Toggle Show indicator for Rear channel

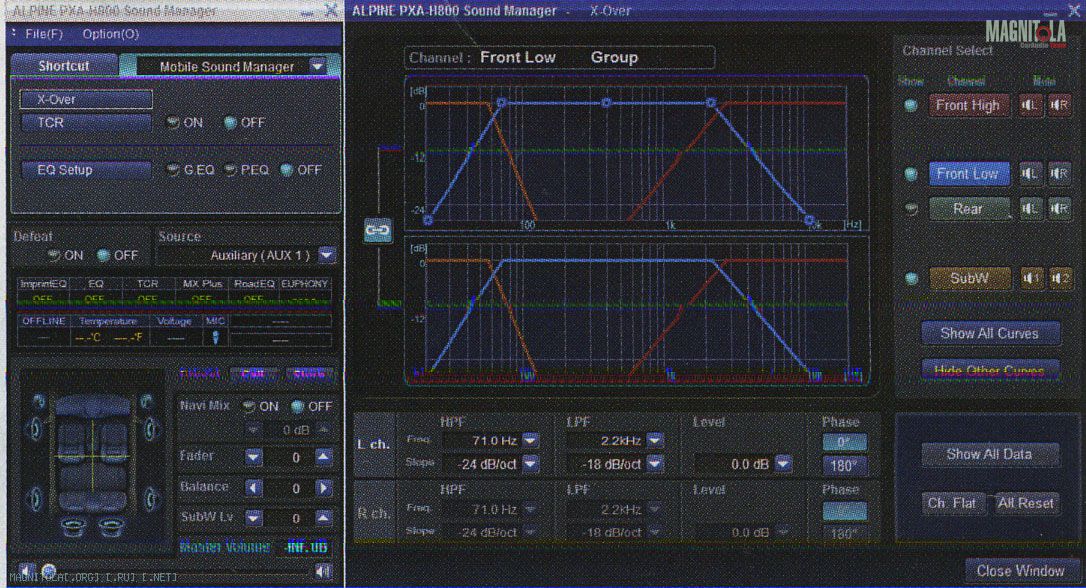tap(911, 208)
